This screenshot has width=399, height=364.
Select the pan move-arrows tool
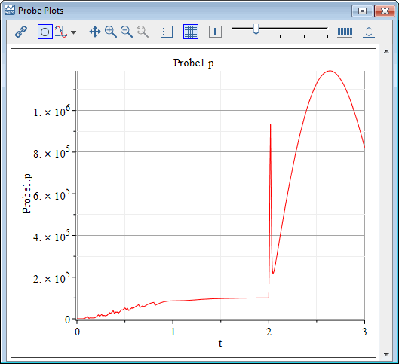95,32
